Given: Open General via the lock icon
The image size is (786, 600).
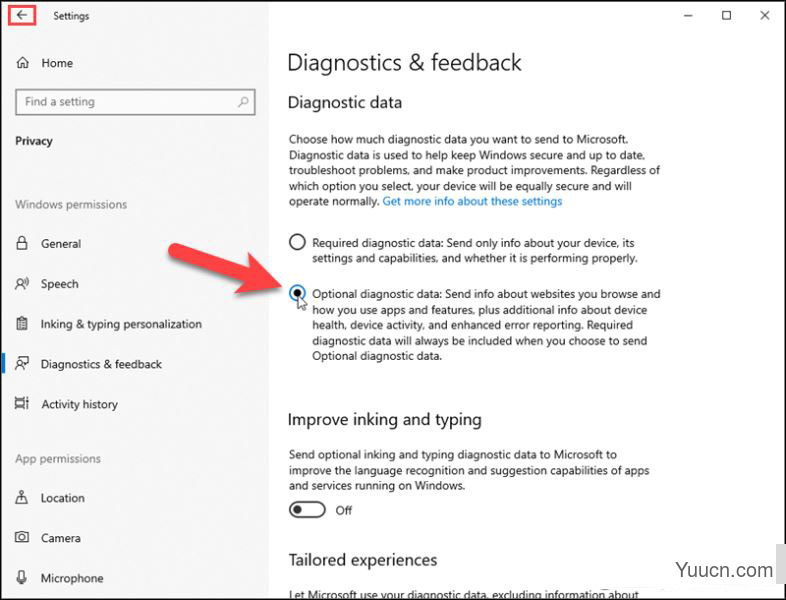Looking at the screenshot, I should [x=22, y=244].
